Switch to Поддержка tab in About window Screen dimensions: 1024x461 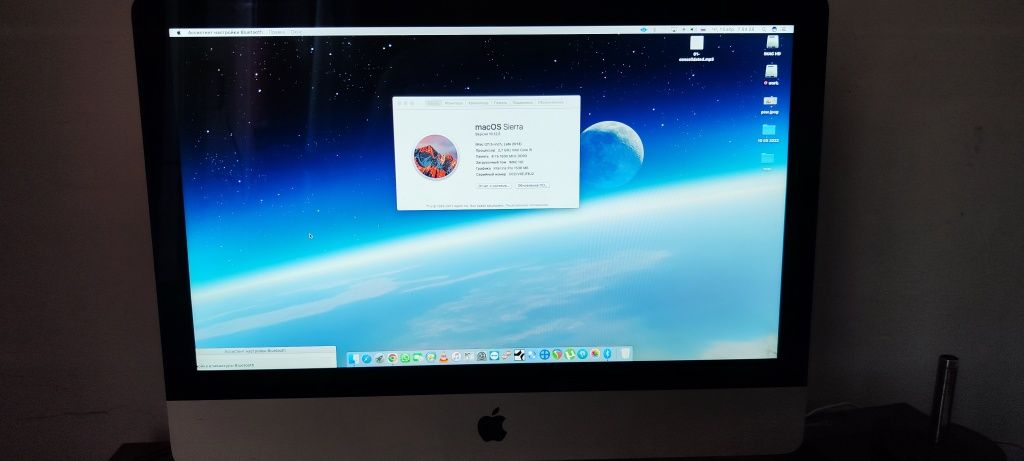click(x=523, y=103)
